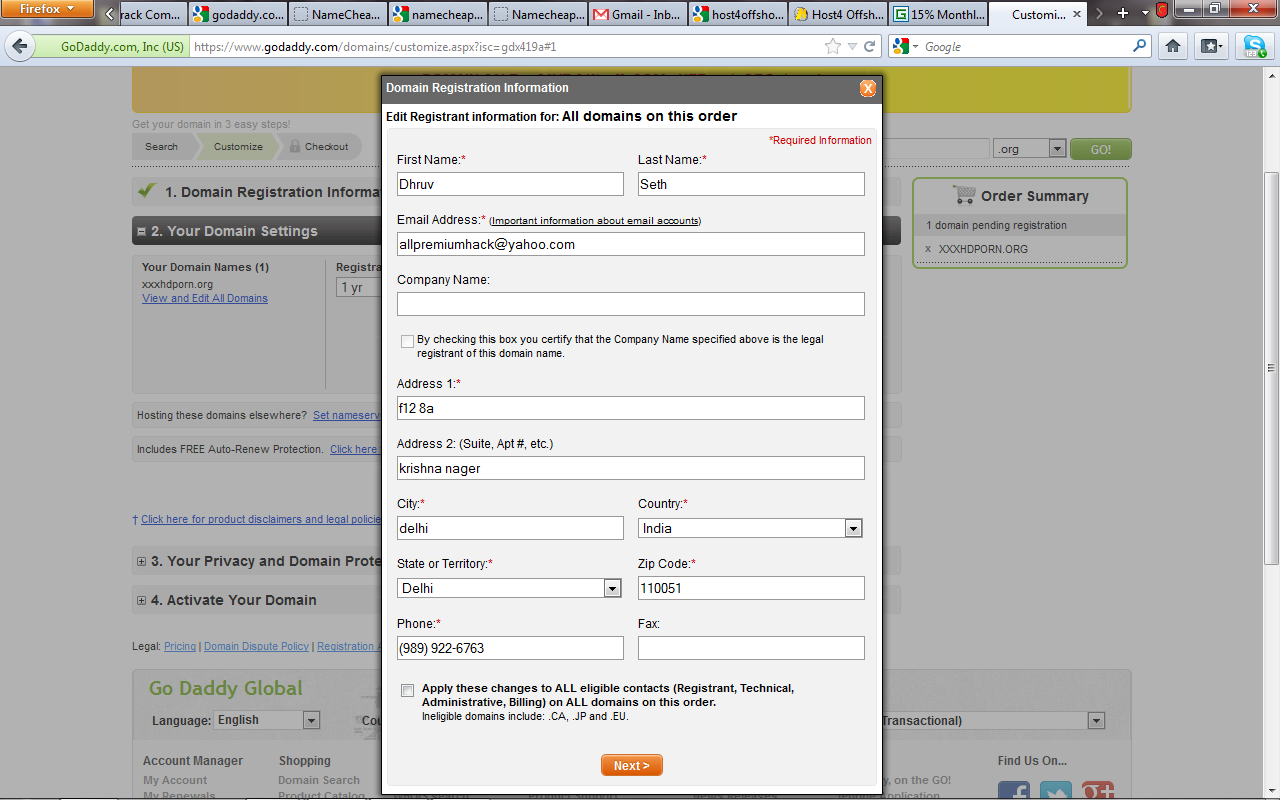1280x800 pixels.
Task: Open the My Account footer link
Action: point(175,780)
